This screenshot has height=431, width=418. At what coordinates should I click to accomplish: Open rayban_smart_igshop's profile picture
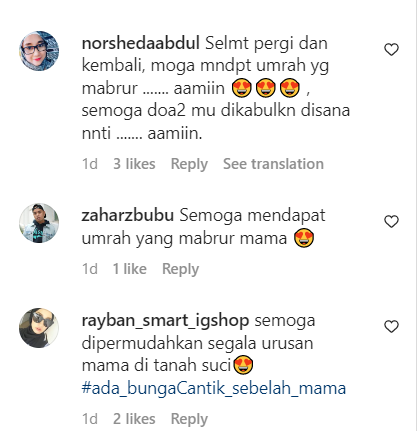point(39,328)
